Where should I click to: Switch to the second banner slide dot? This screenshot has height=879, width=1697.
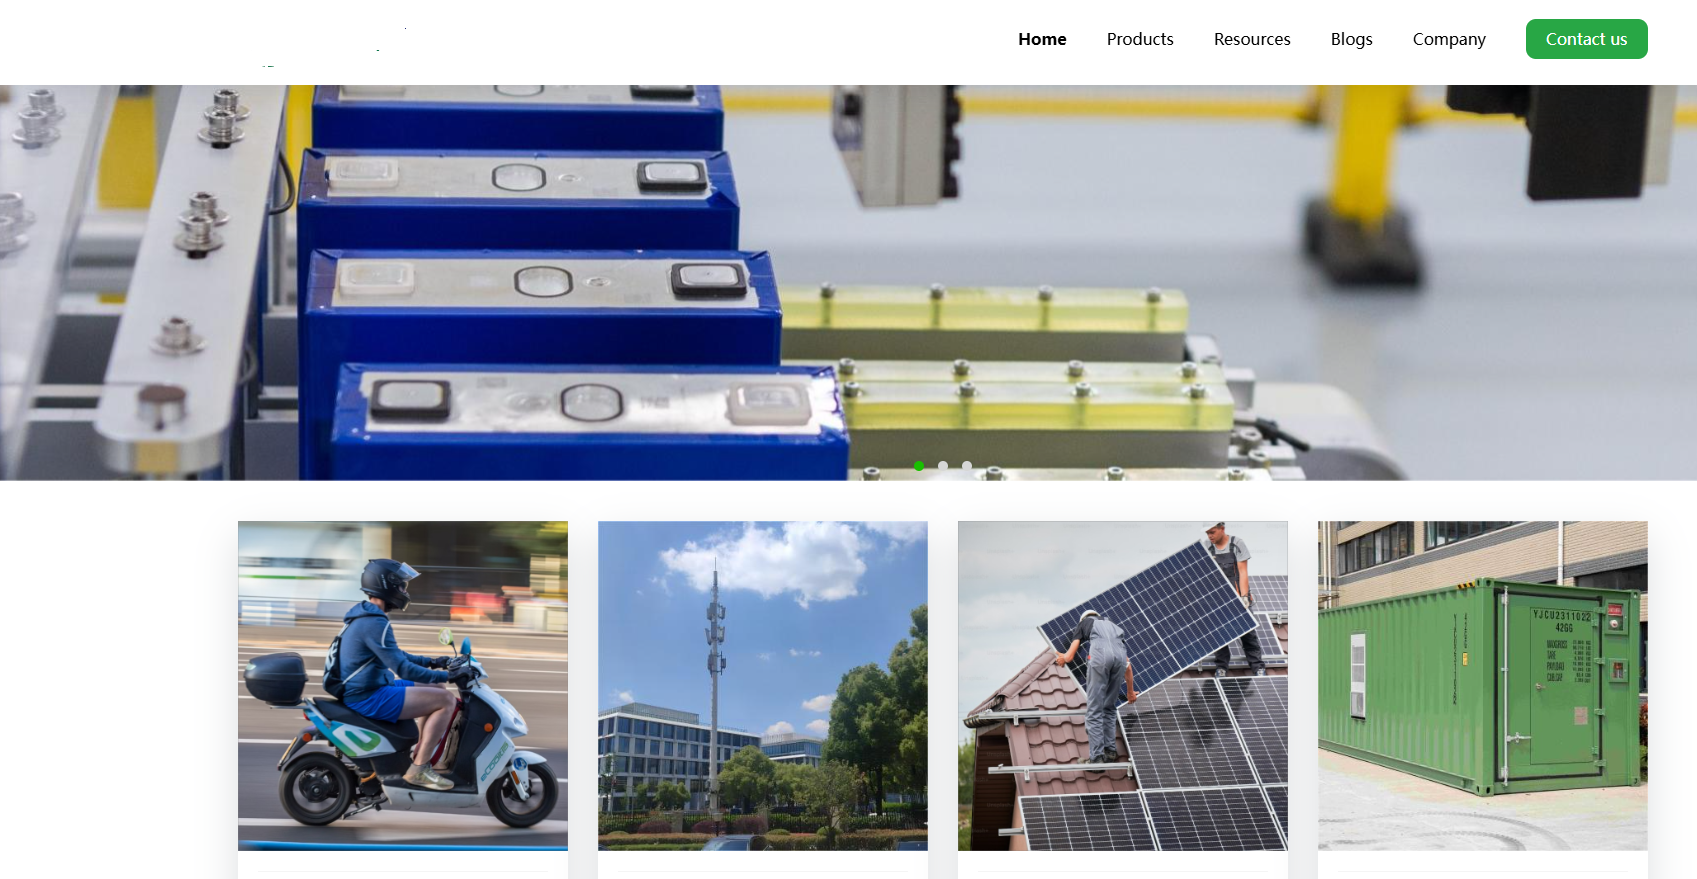pos(943,466)
